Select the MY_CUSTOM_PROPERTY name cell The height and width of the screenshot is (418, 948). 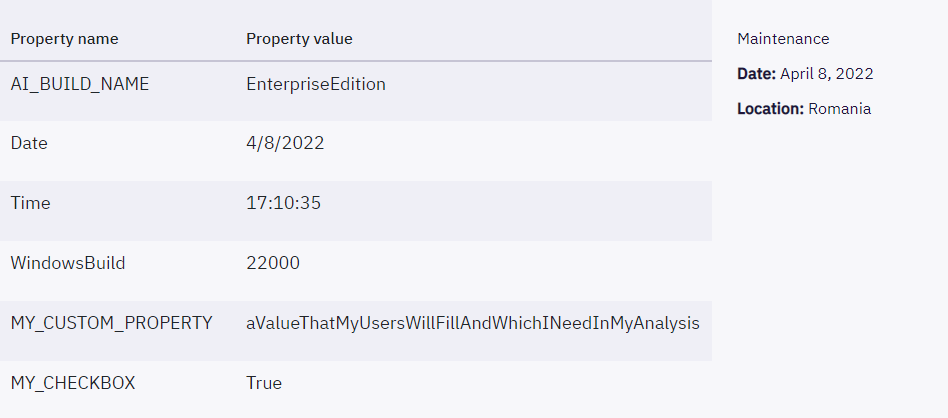tap(111, 323)
